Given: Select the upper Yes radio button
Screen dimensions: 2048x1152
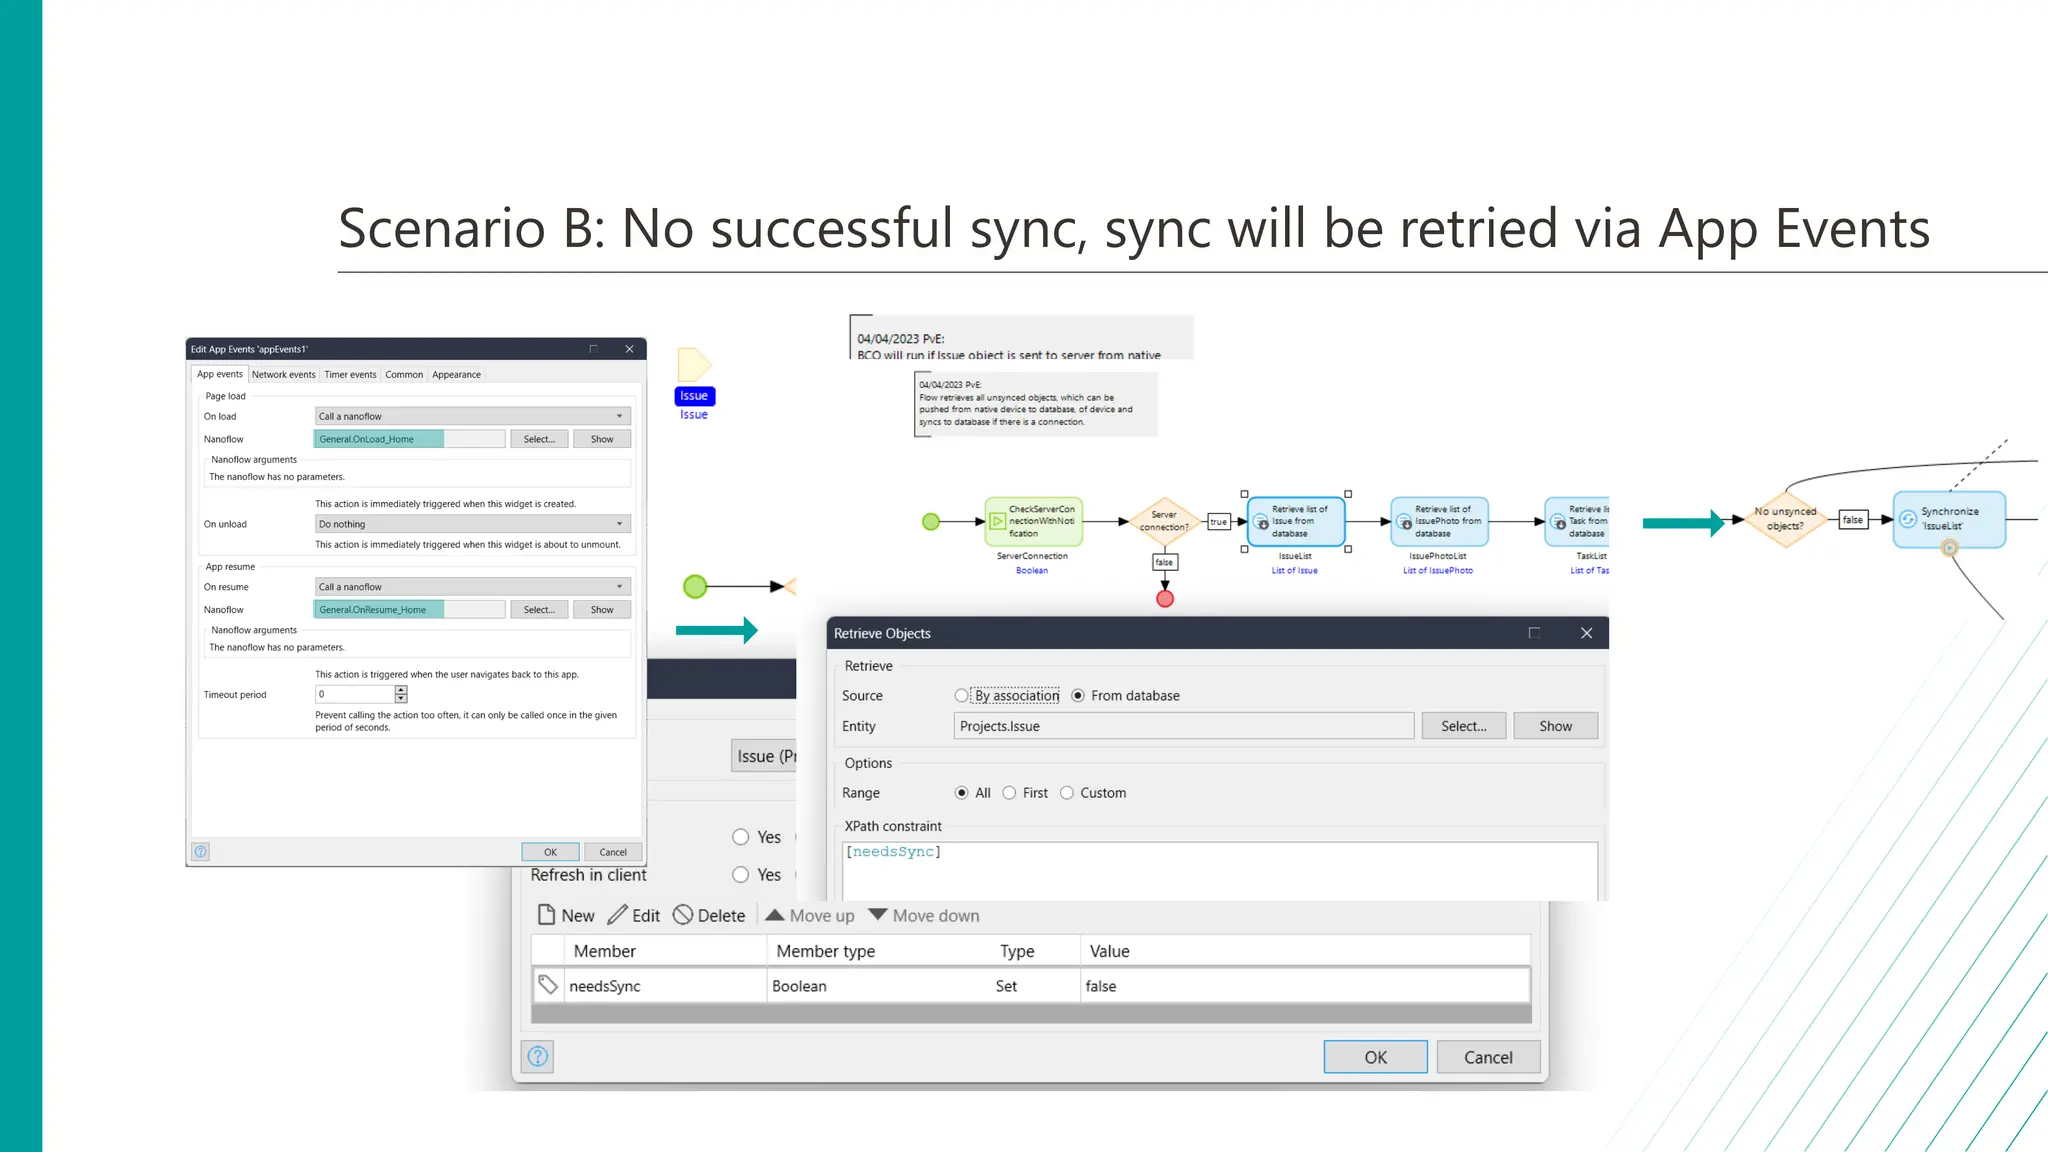Looking at the screenshot, I should 741,838.
